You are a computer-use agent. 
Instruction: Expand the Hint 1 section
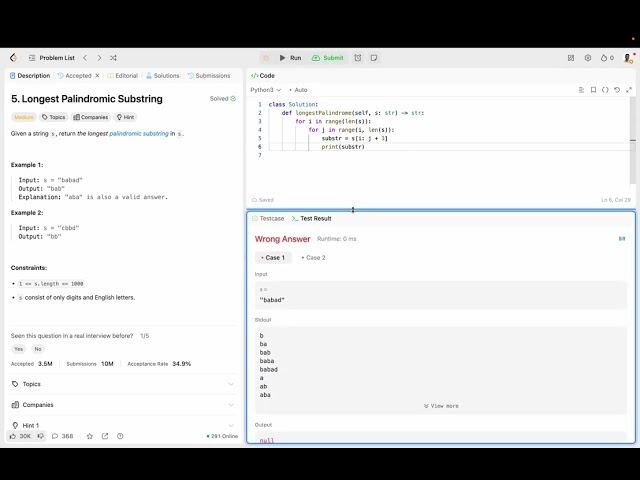123,425
